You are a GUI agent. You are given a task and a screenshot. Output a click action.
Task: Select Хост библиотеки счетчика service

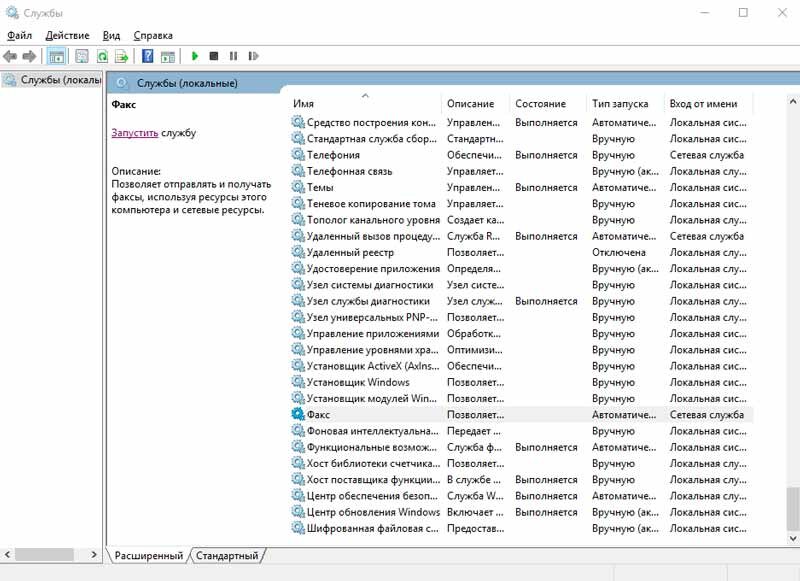click(x=520, y=463)
